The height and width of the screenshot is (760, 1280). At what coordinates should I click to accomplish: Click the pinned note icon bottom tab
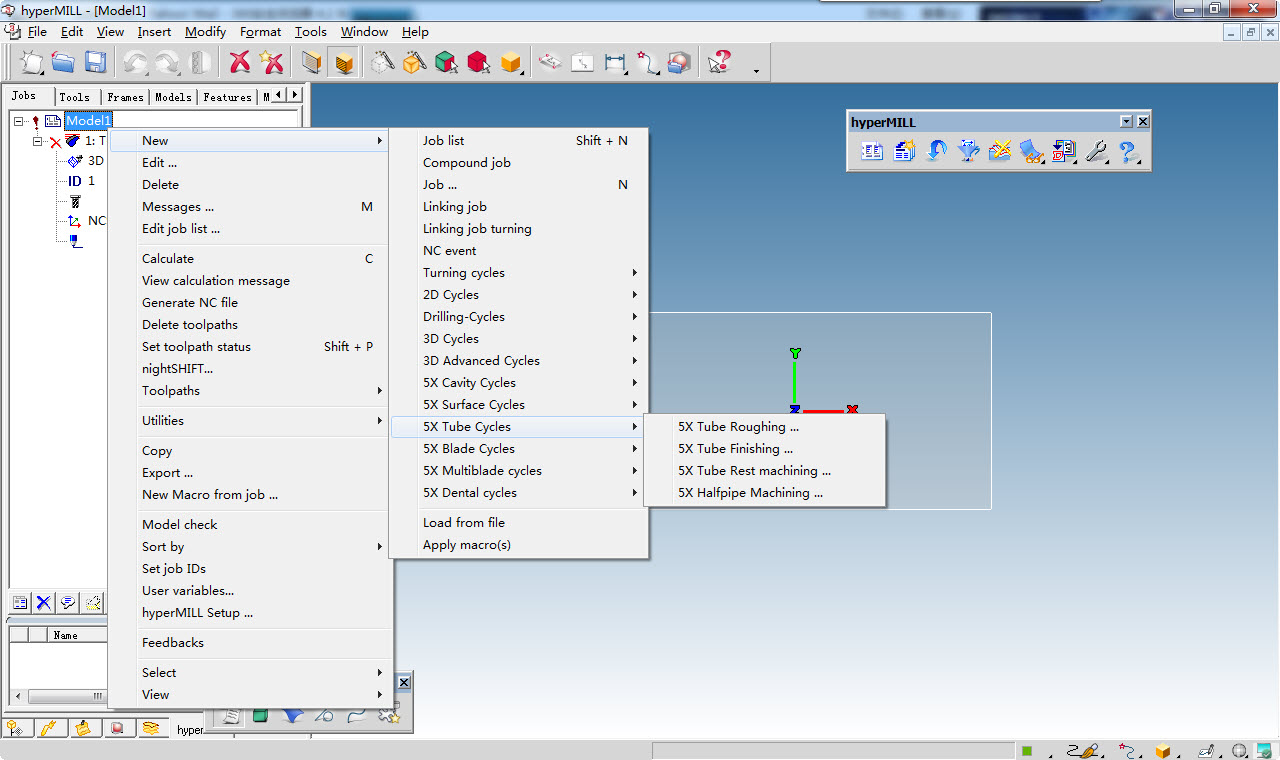[83, 728]
